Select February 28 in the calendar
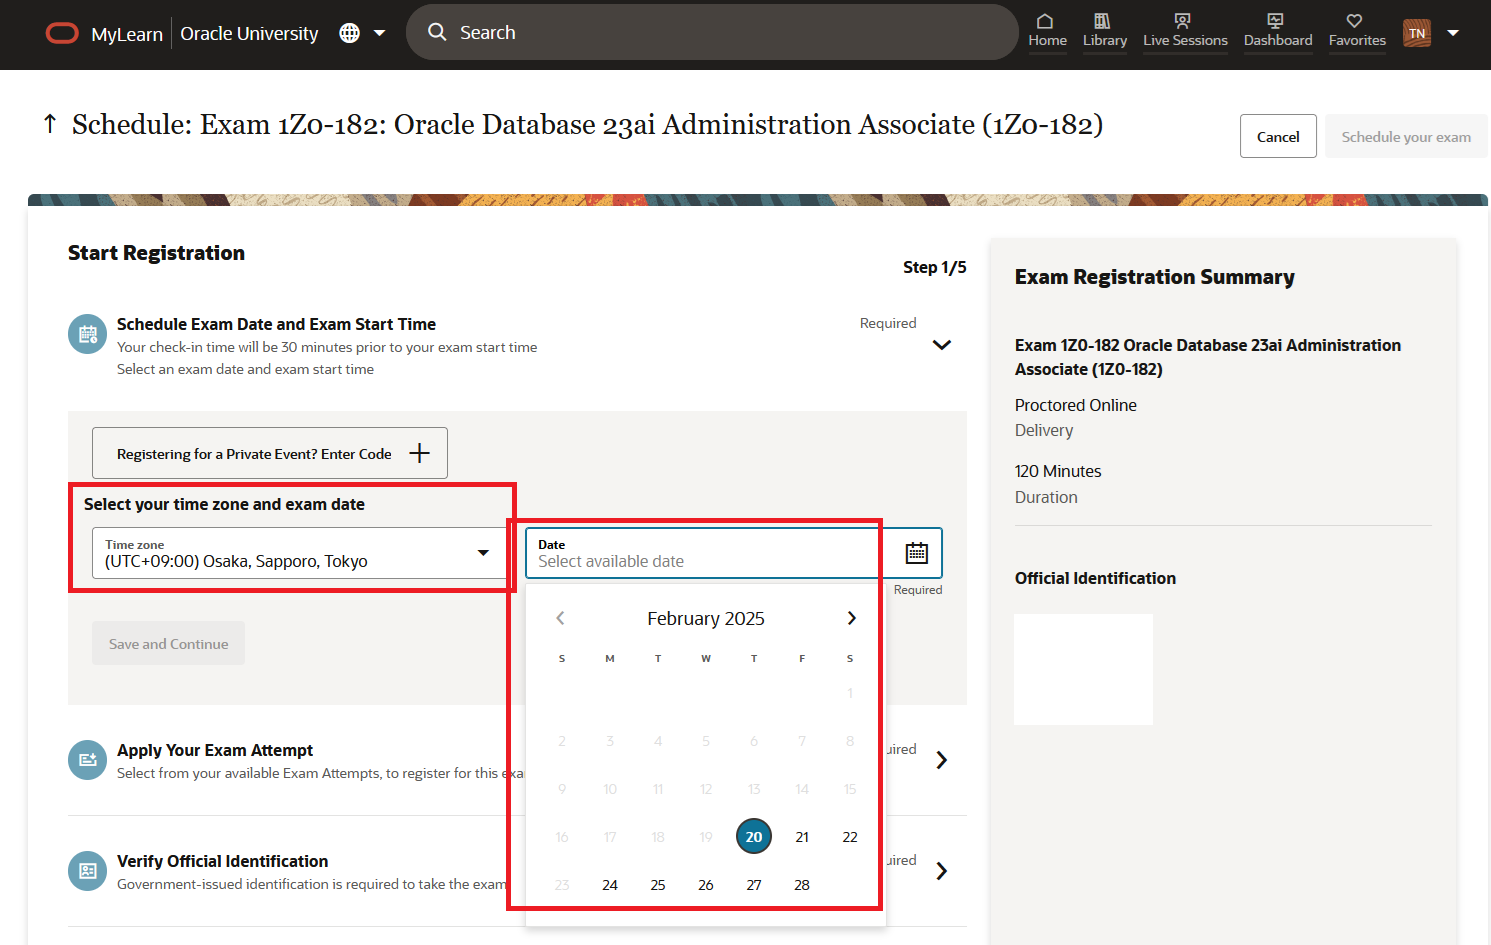The image size is (1491, 945). pyautogui.click(x=802, y=885)
